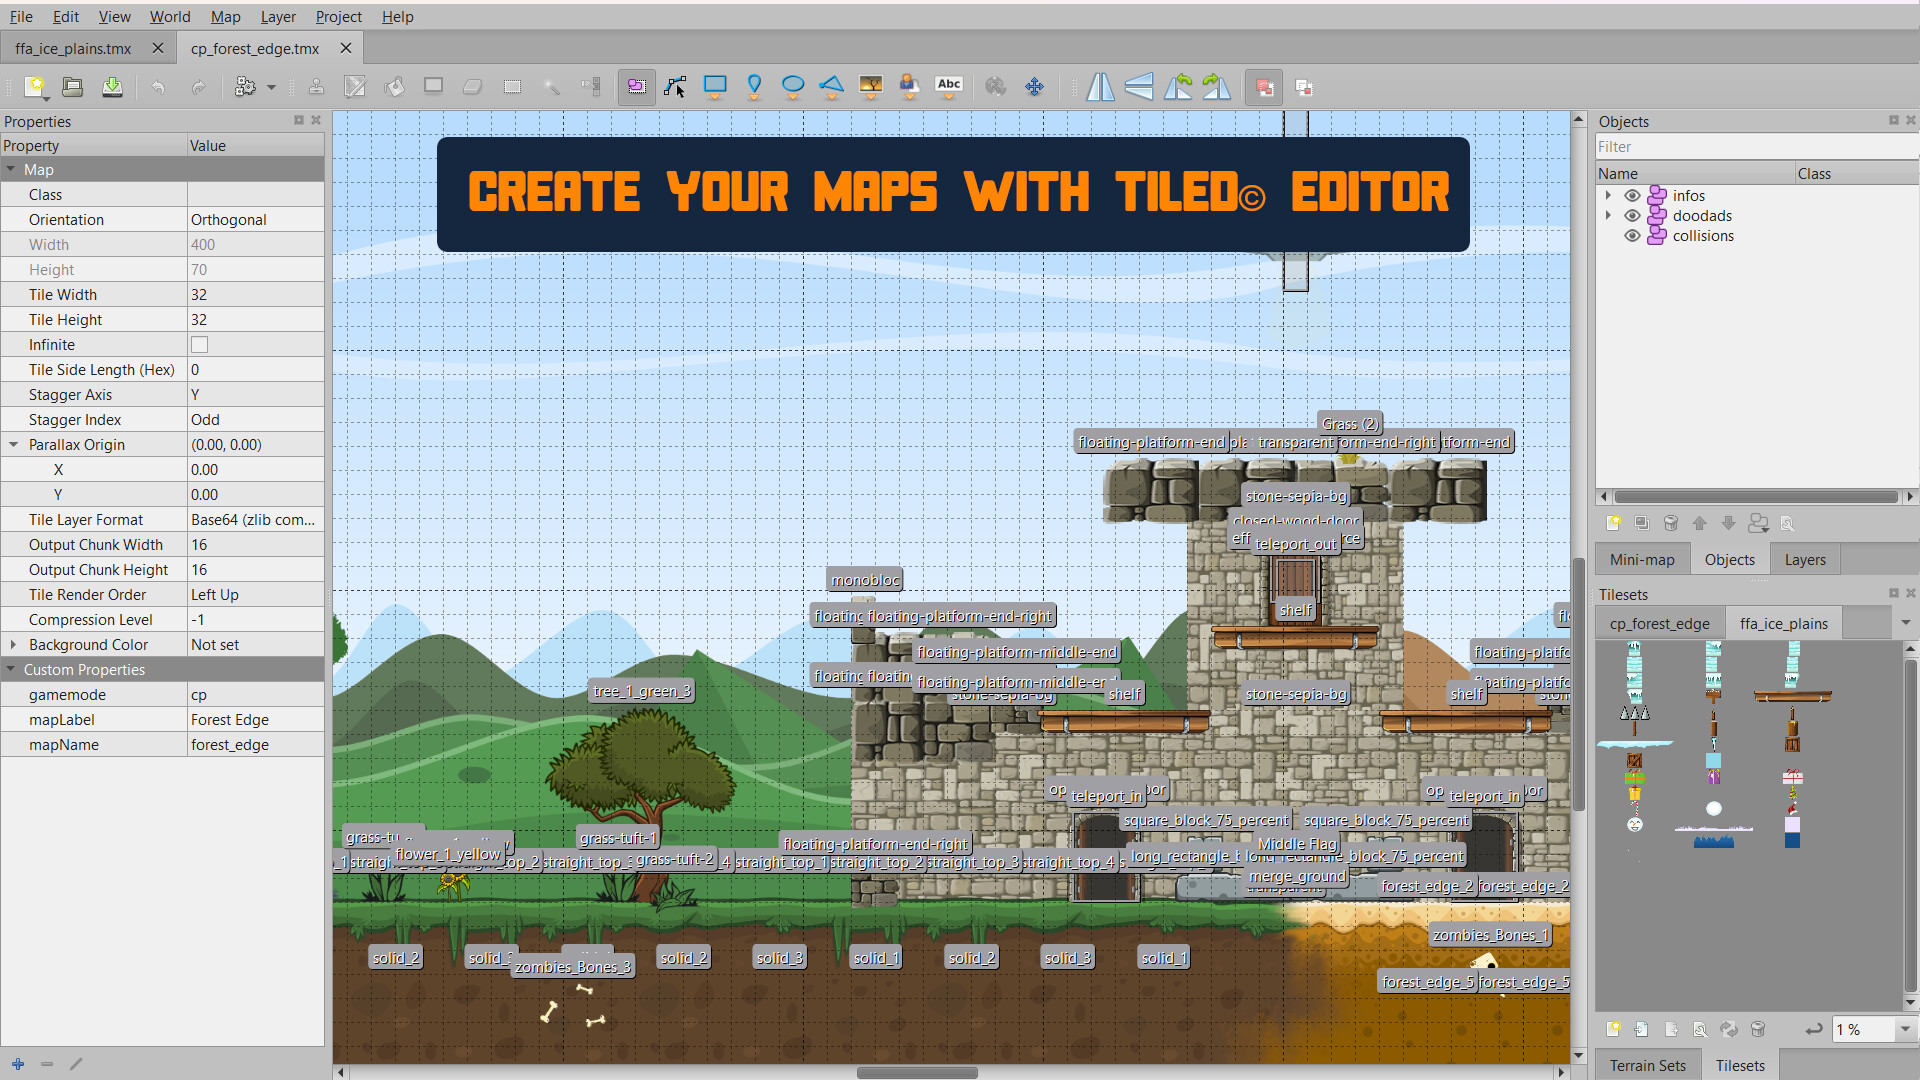Select the Edit Polygons tool

[676, 87]
